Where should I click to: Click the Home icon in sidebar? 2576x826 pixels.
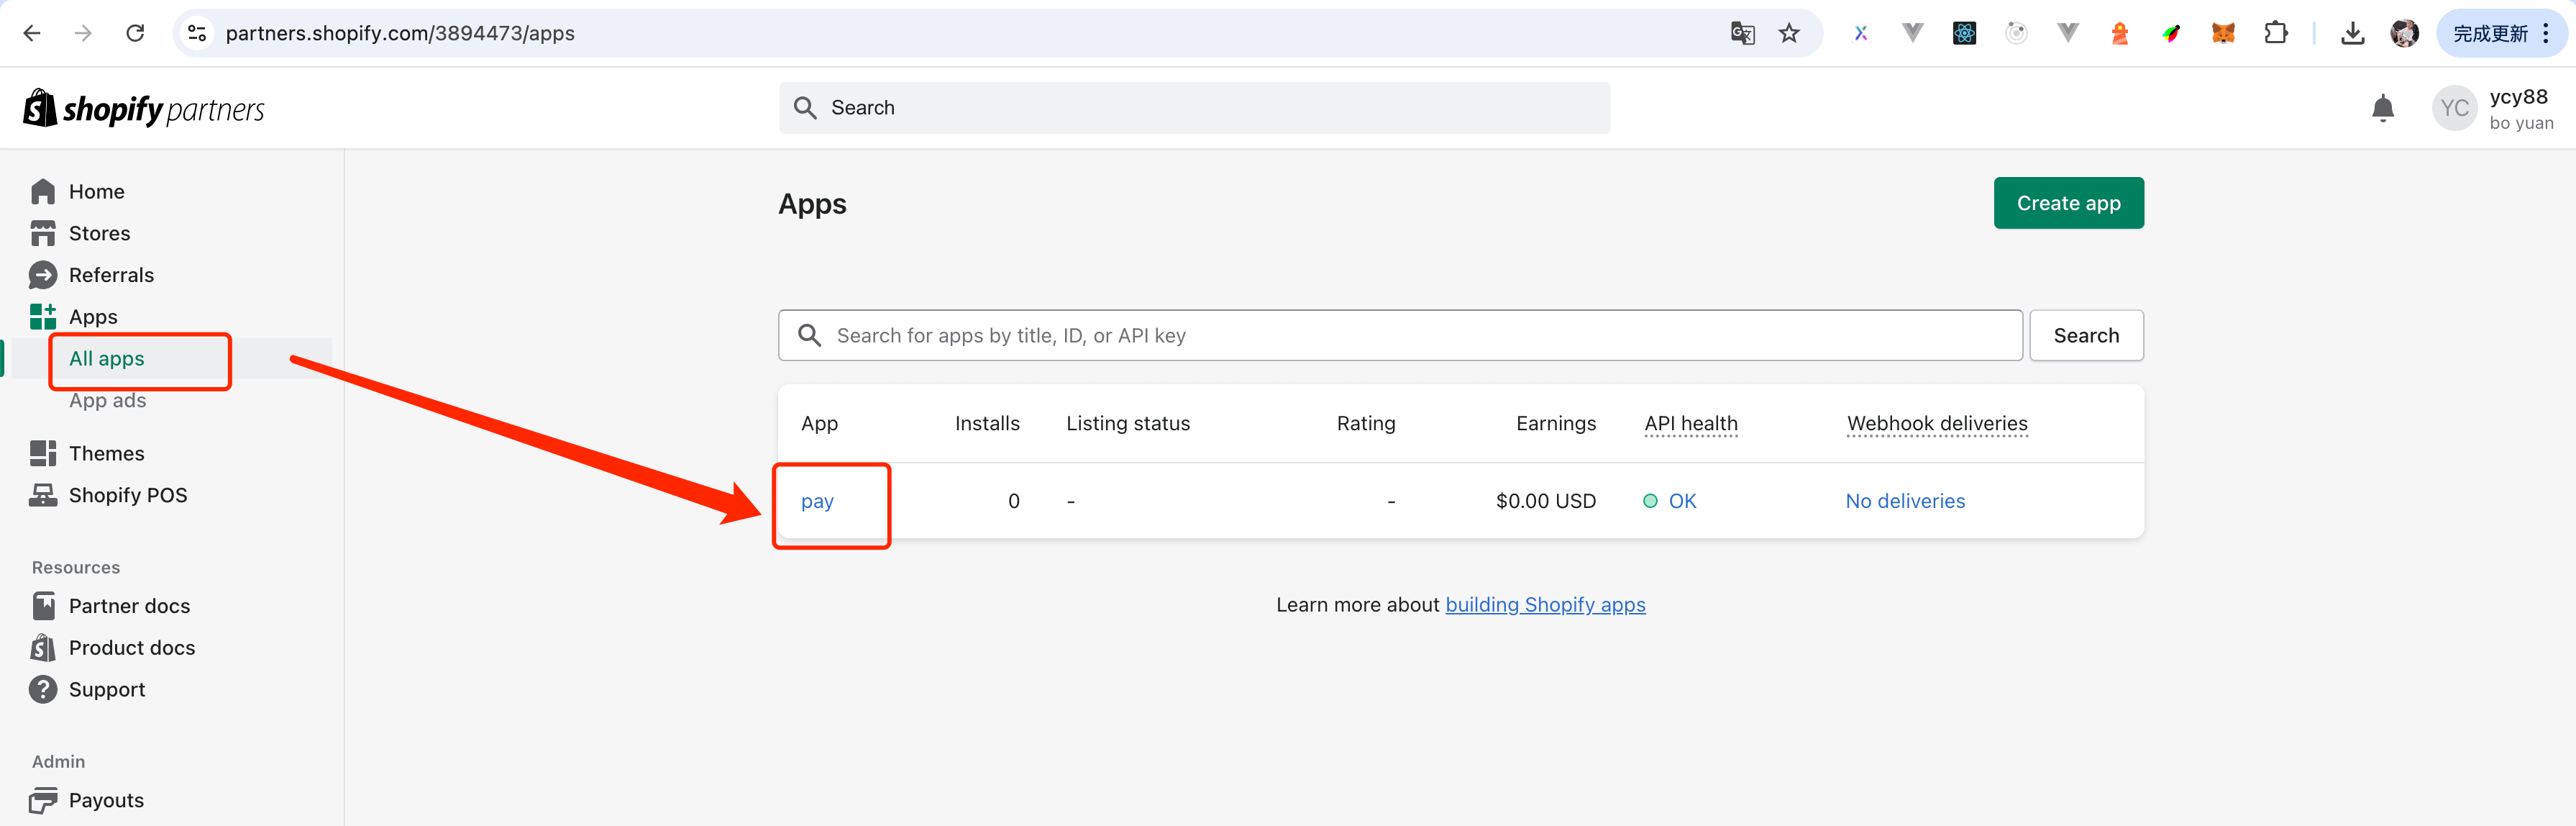[43, 191]
